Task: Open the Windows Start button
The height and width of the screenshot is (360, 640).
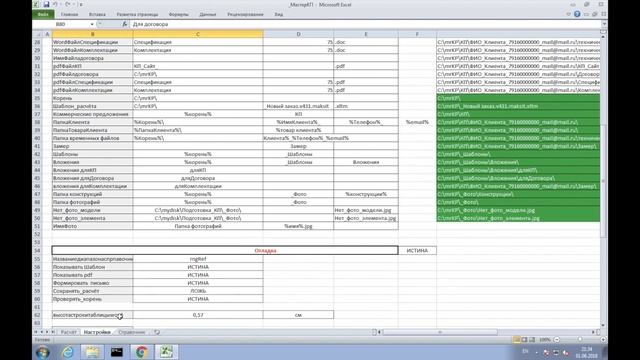Action: tap(43, 352)
